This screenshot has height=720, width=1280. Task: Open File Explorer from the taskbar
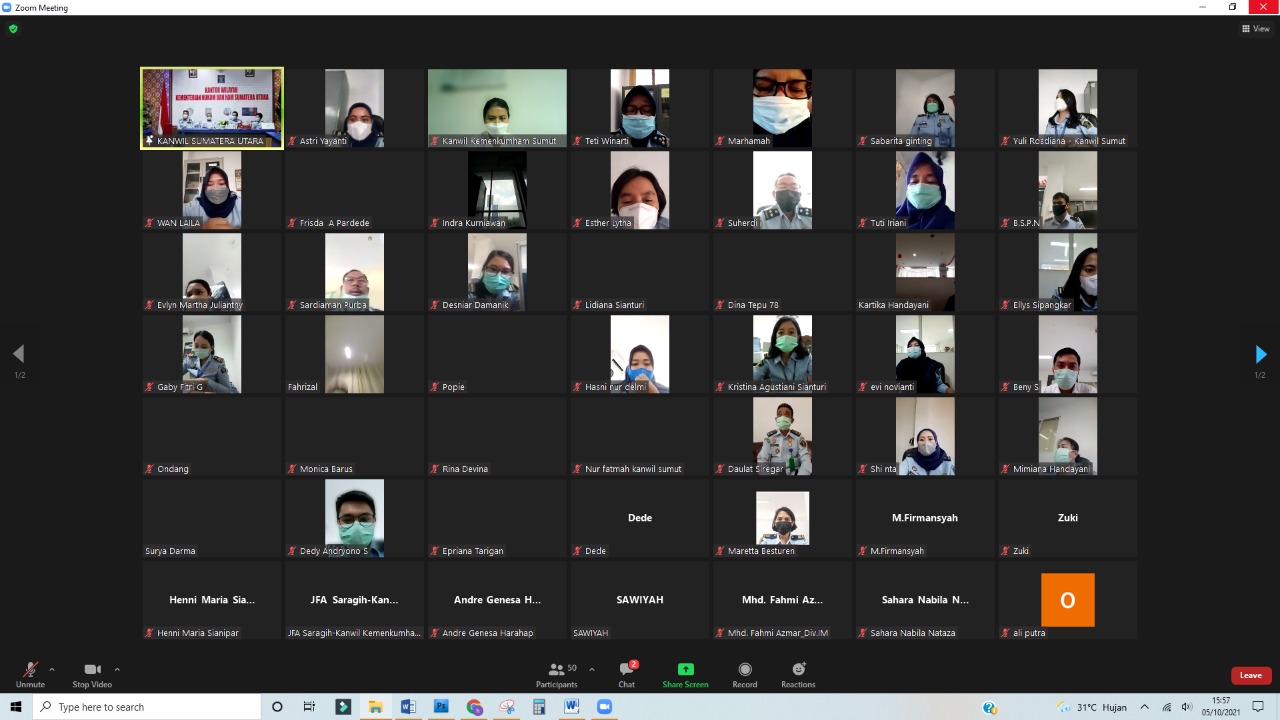(x=375, y=707)
